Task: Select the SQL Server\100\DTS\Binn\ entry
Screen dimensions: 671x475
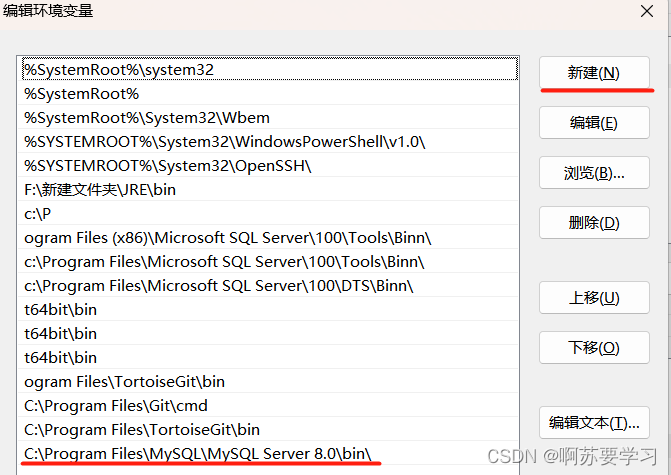Action: (x=268, y=285)
